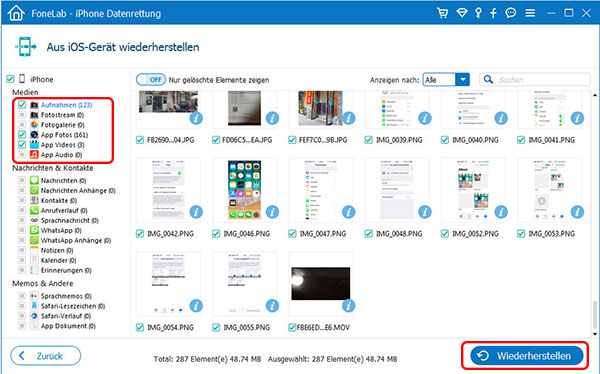Select Fotostream (0) category

[x=62, y=115]
